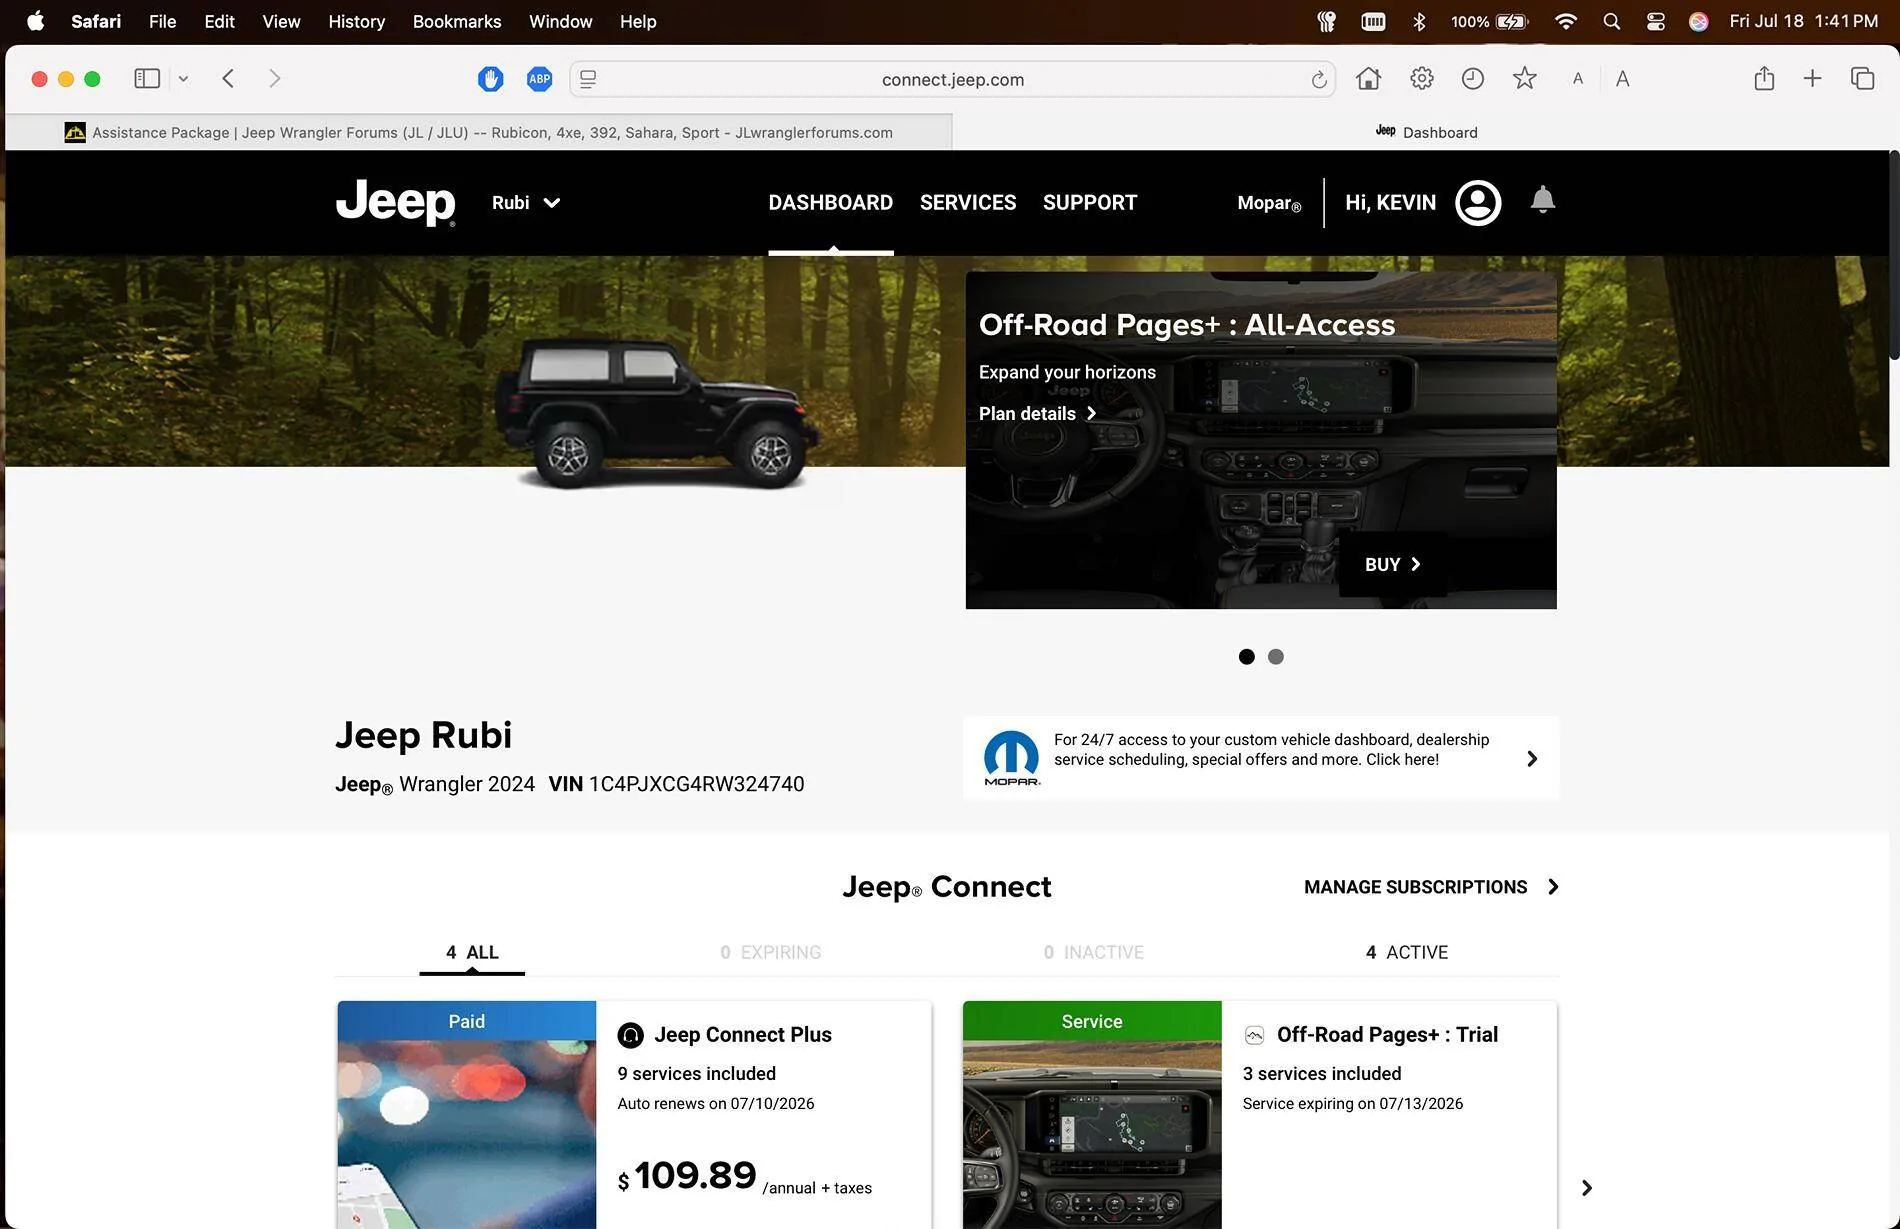Expand the Rubi vehicle selector dropdown
Image resolution: width=1900 pixels, height=1229 pixels.
(x=526, y=202)
